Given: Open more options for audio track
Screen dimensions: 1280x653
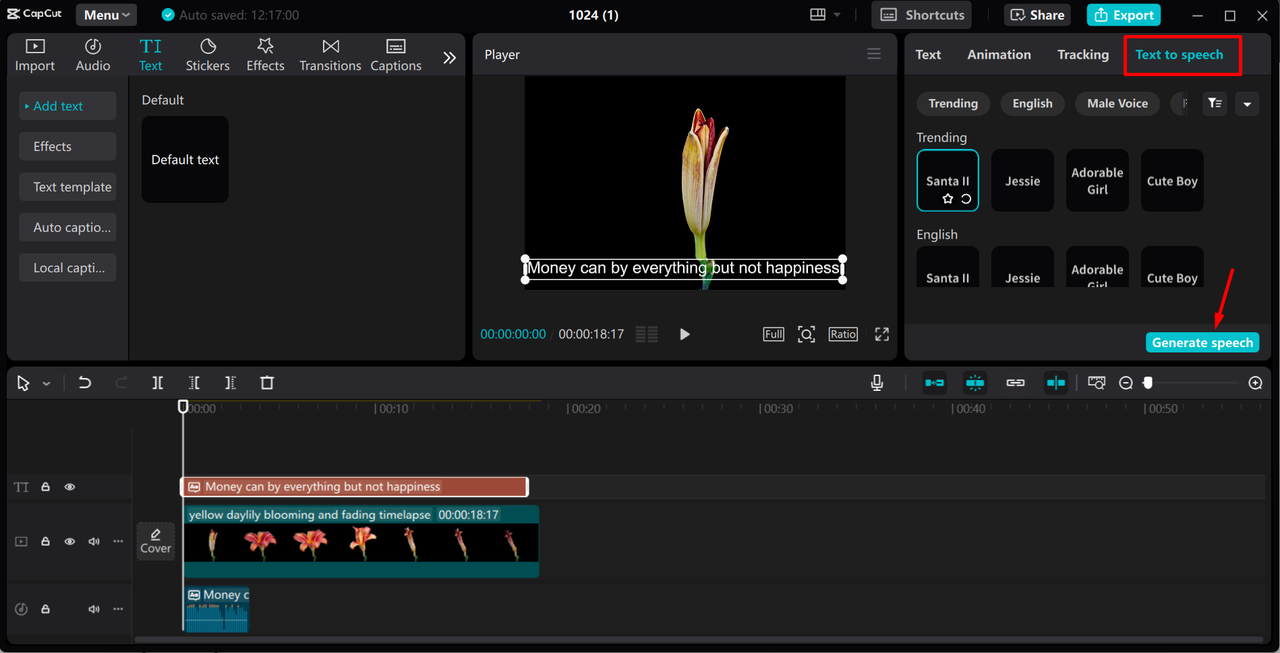Looking at the screenshot, I should [118, 609].
